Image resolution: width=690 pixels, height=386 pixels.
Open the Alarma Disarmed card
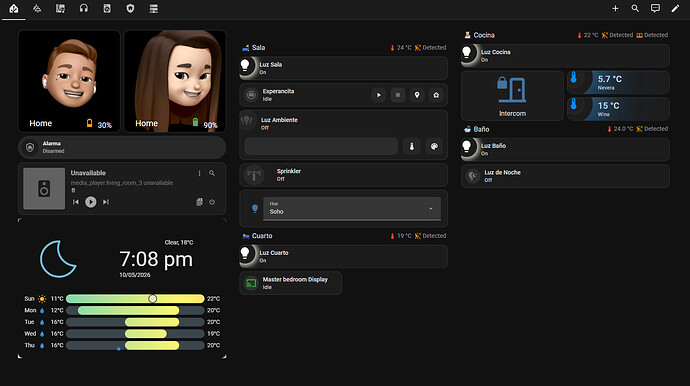[122, 147]
